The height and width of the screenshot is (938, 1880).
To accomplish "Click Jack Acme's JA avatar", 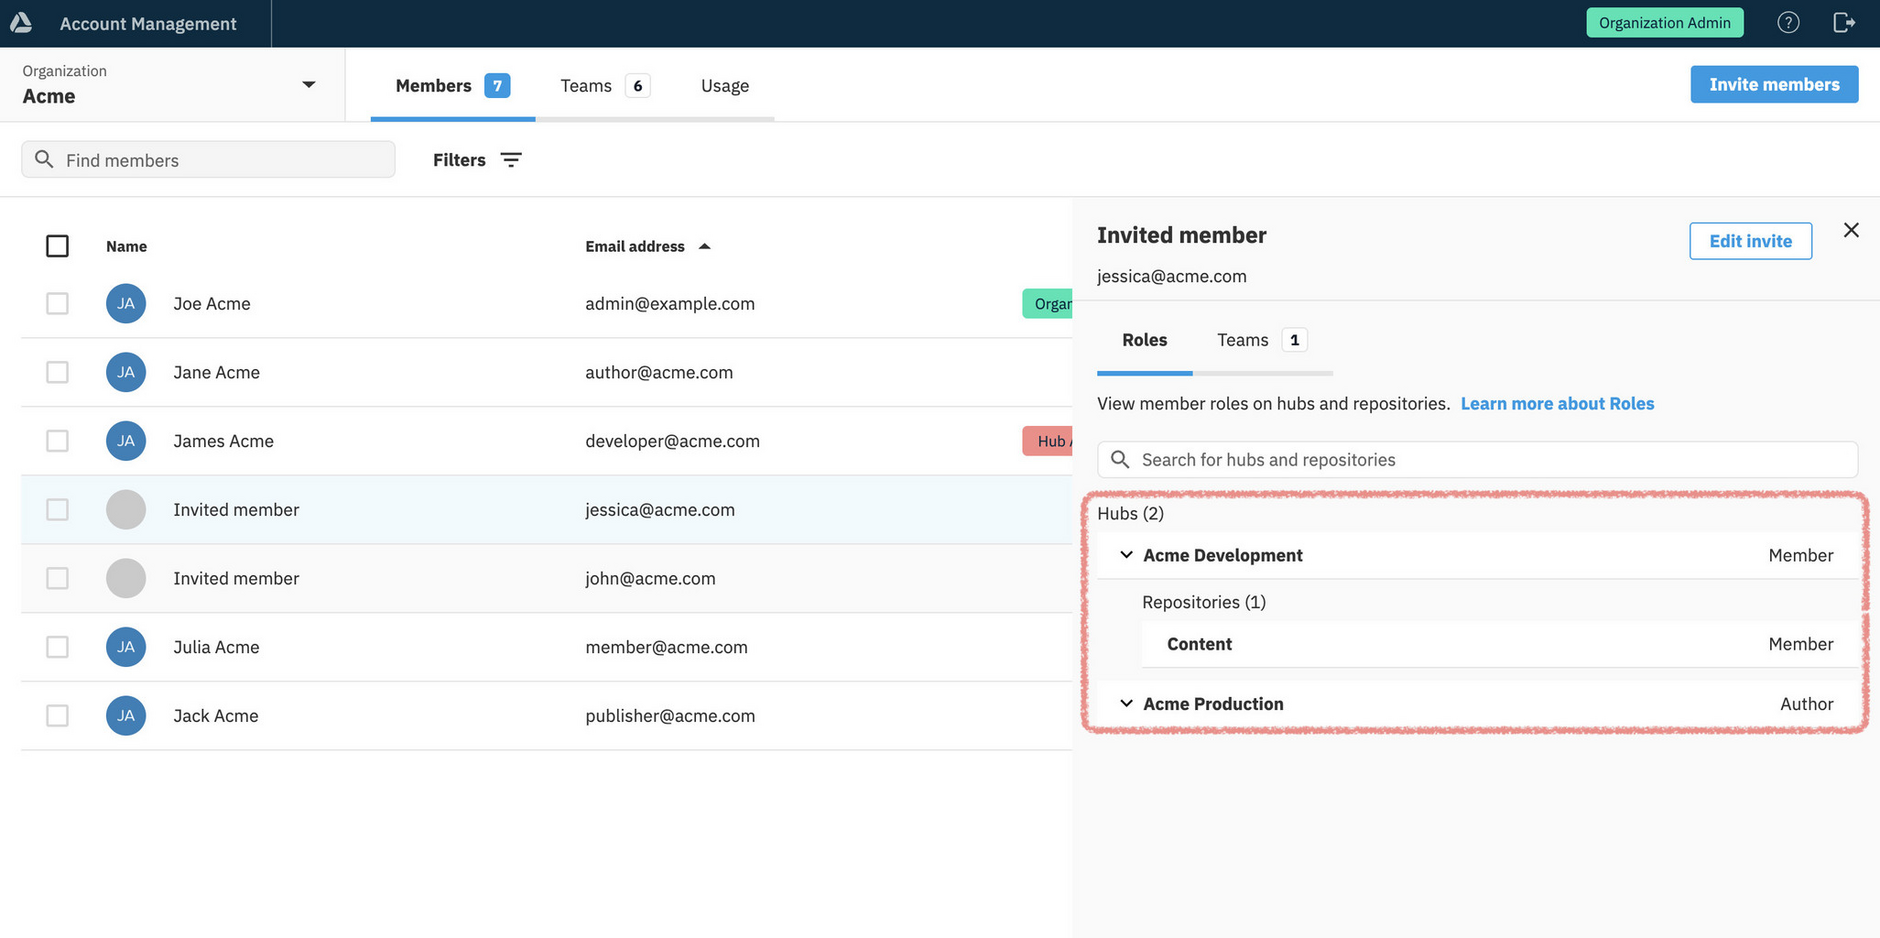I will (x=126, y=715).
